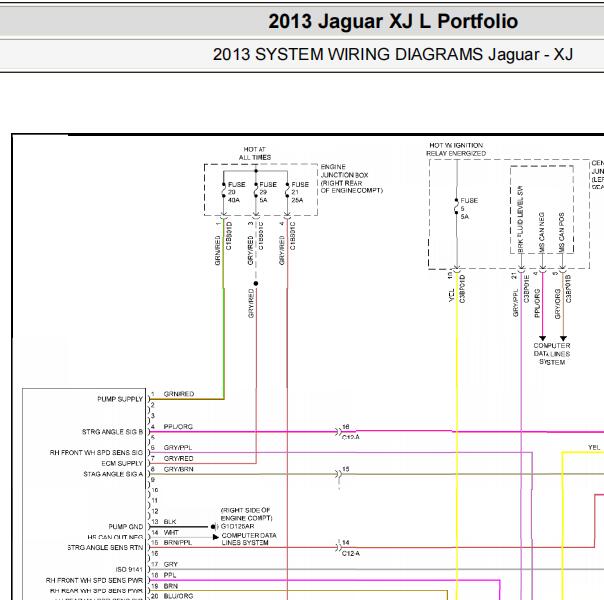Click 'BLU/ORG' wire label at pin 20
604x600 pixels.
178,596
